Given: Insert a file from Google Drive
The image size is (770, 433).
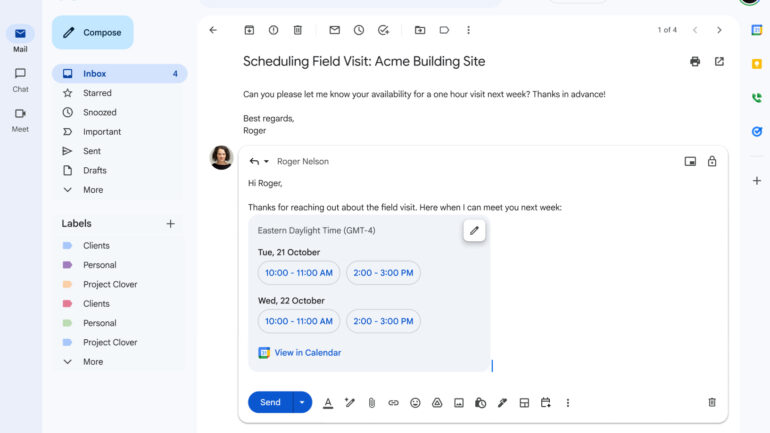Looking at the screenshot, I should coord(437,403).
